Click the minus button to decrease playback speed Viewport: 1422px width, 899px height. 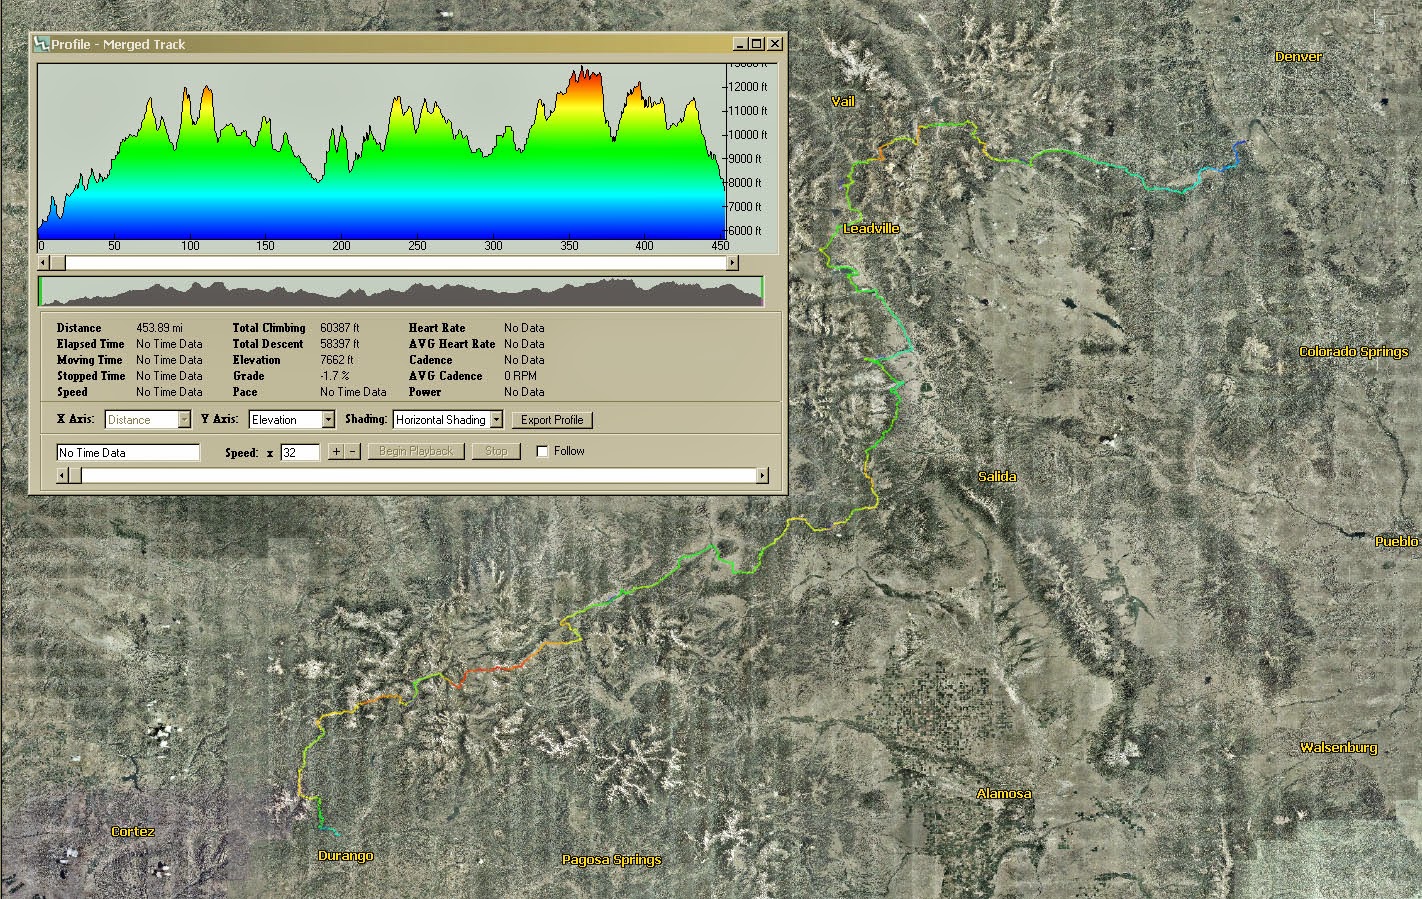352,452
